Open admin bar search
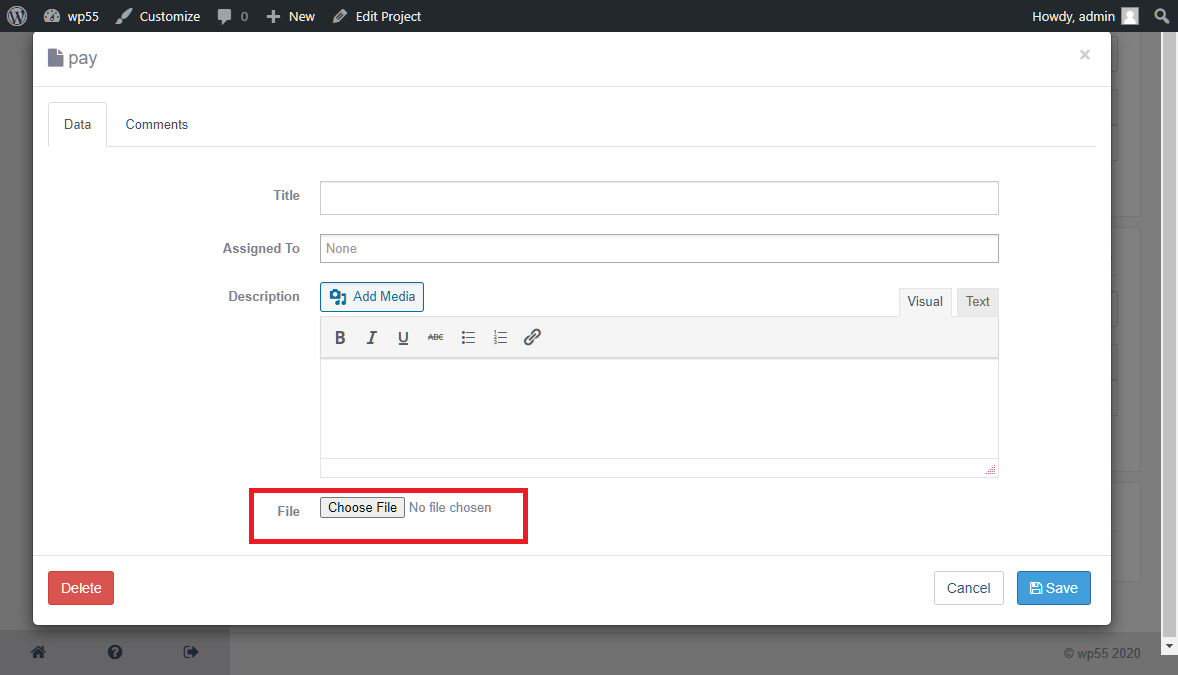The height and width of the screenshot is (675, 1178). (x=1160, y=16)
